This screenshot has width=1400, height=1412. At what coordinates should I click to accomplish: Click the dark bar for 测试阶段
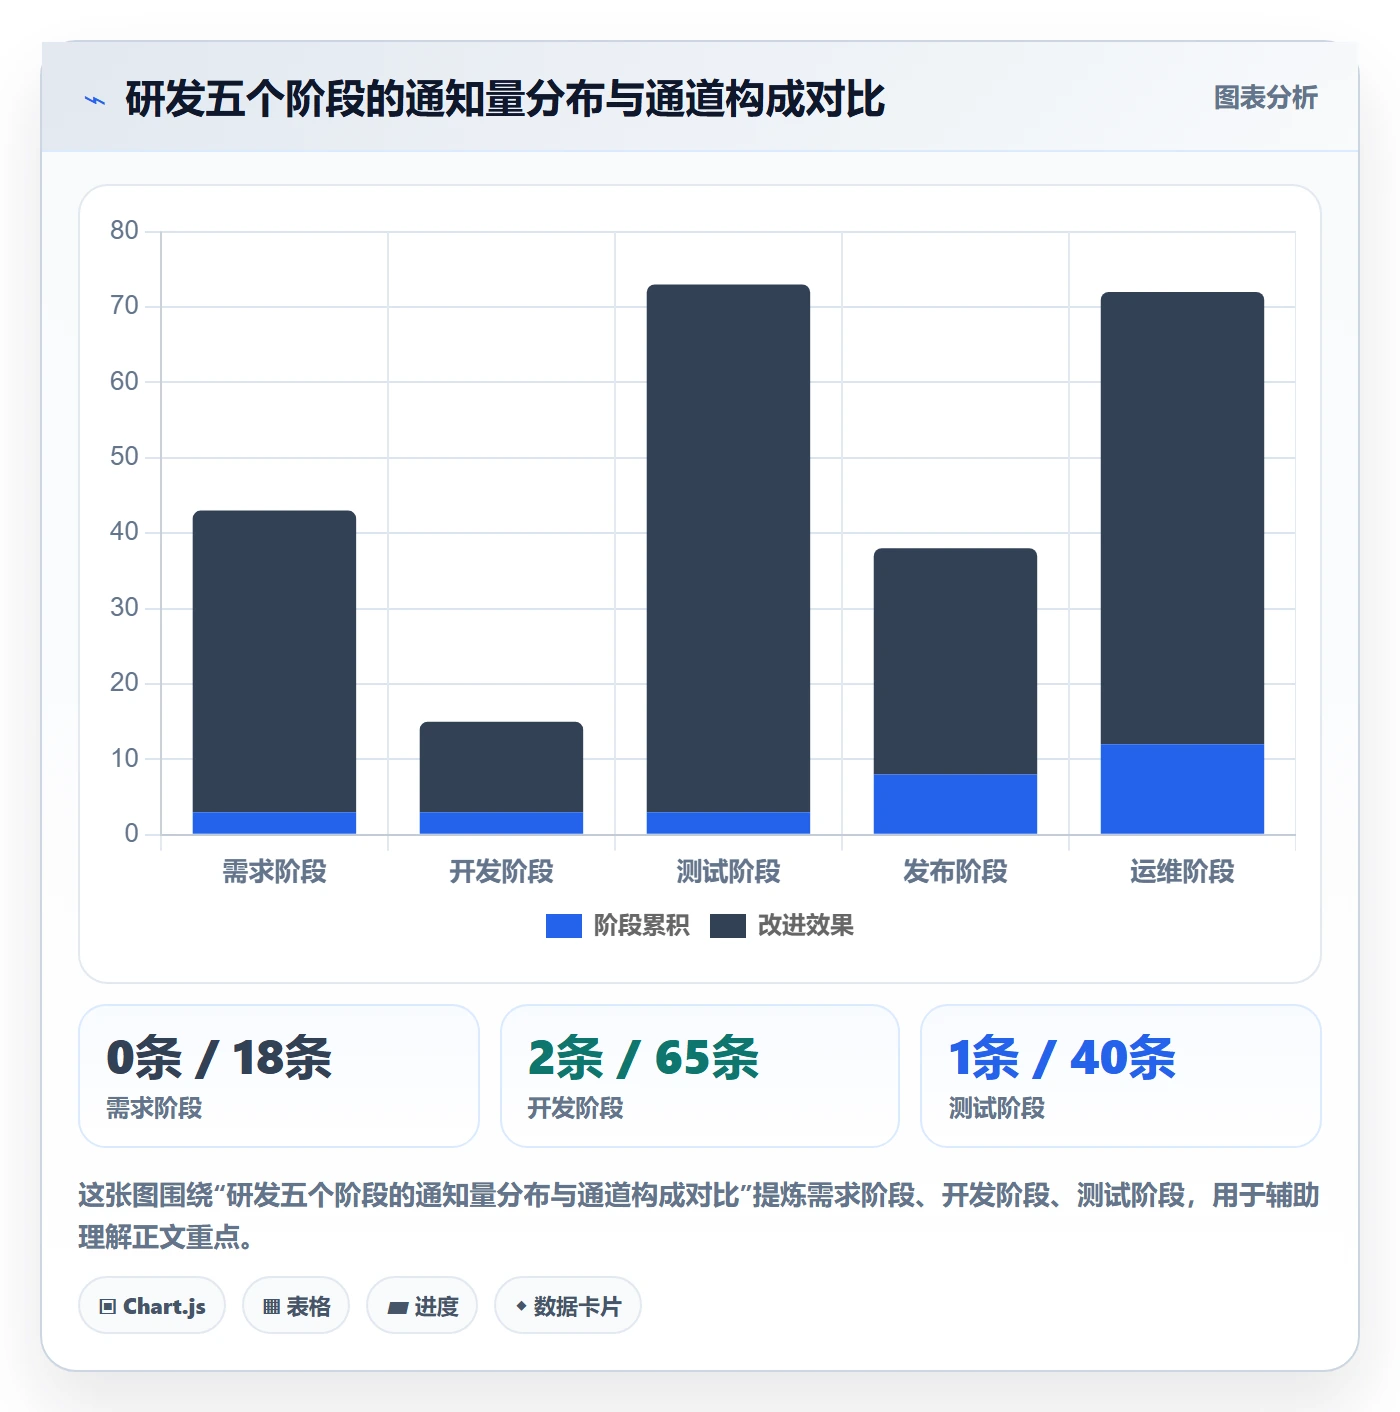[x=728, y=548]
